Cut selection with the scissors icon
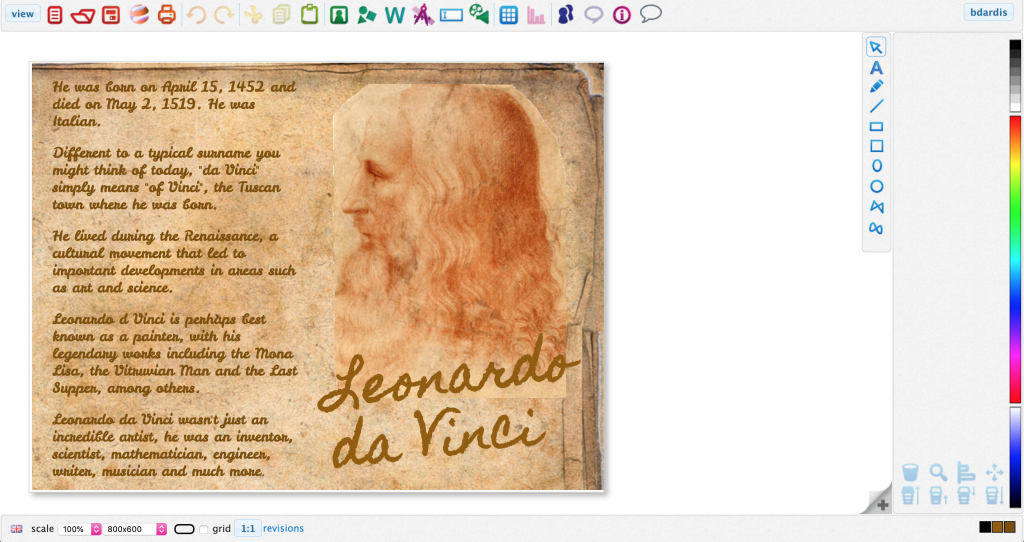Image resolution: width=1024 pixels, height=542 pixels. click(x=253, y=14)
